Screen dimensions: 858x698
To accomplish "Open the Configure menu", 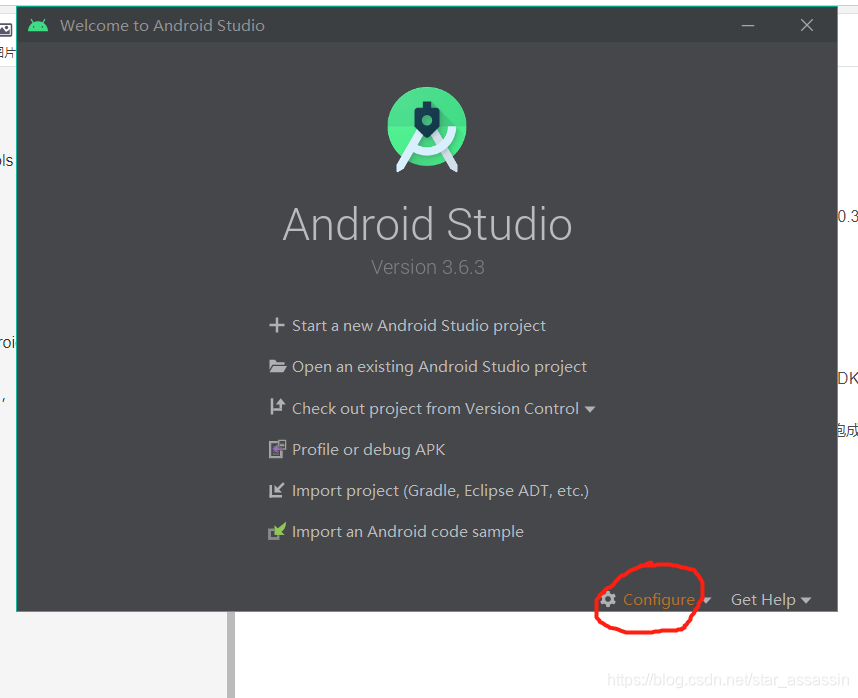I will click(658, 600).
